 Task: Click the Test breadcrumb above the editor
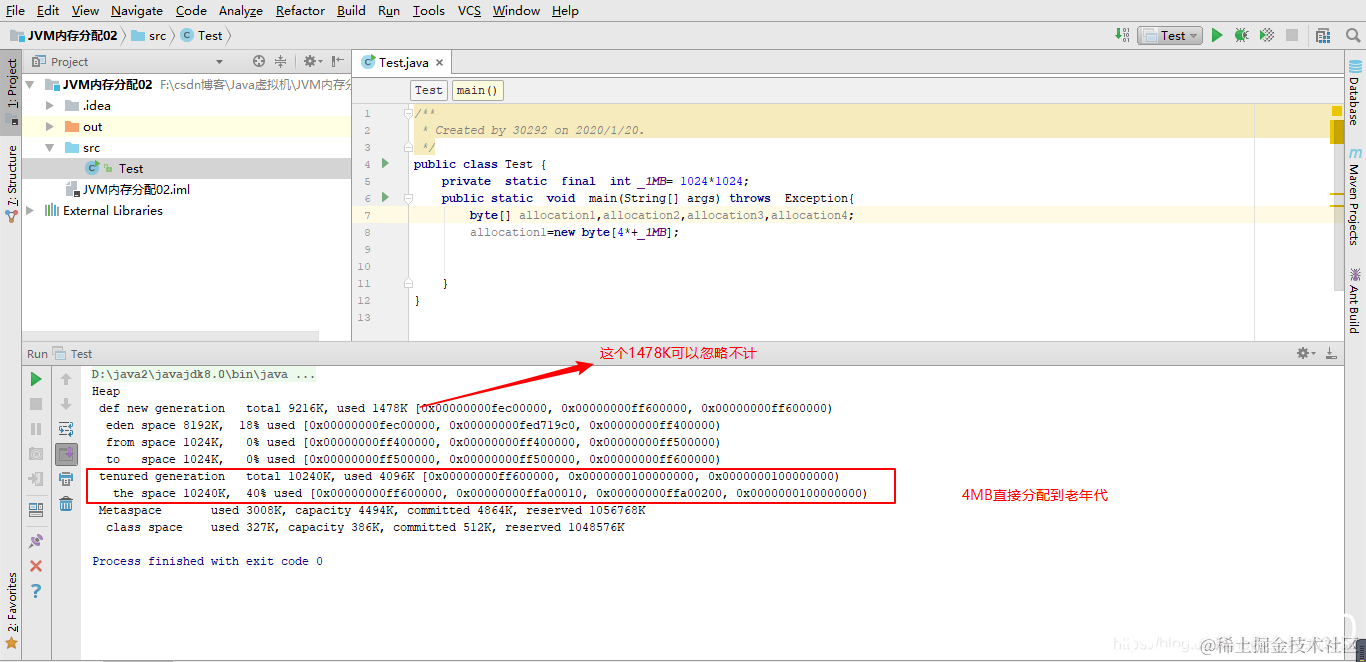pyautogui.click(x=429, y=90)
